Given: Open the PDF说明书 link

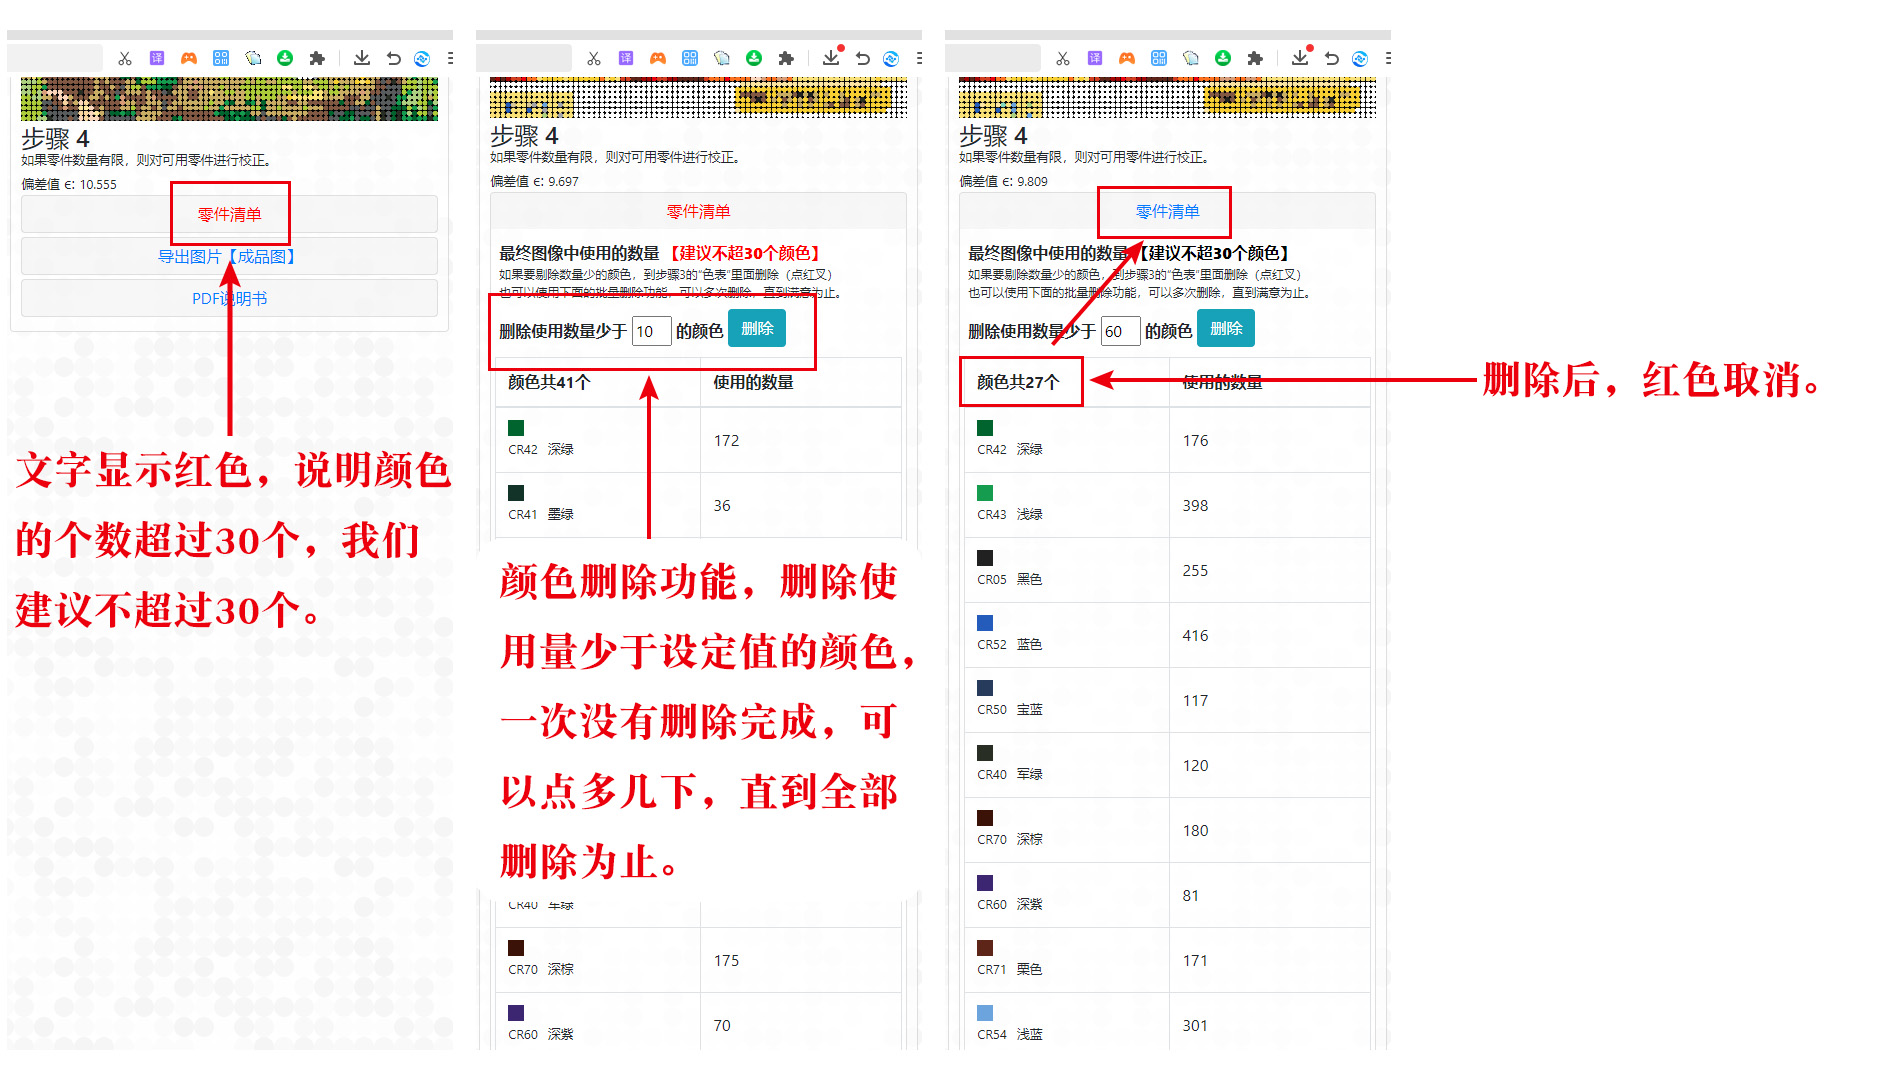Looking at the screenshot, I should [229, 299].
